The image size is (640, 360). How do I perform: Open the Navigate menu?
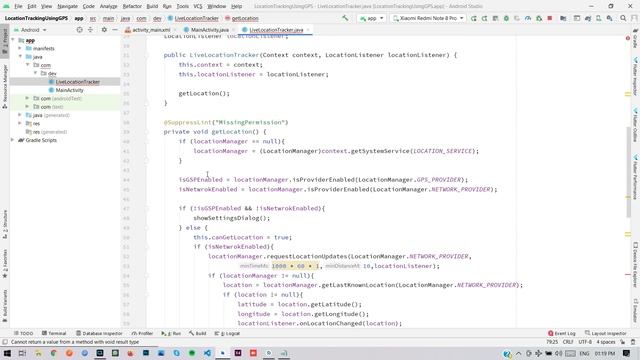click(x=67, y=7)
